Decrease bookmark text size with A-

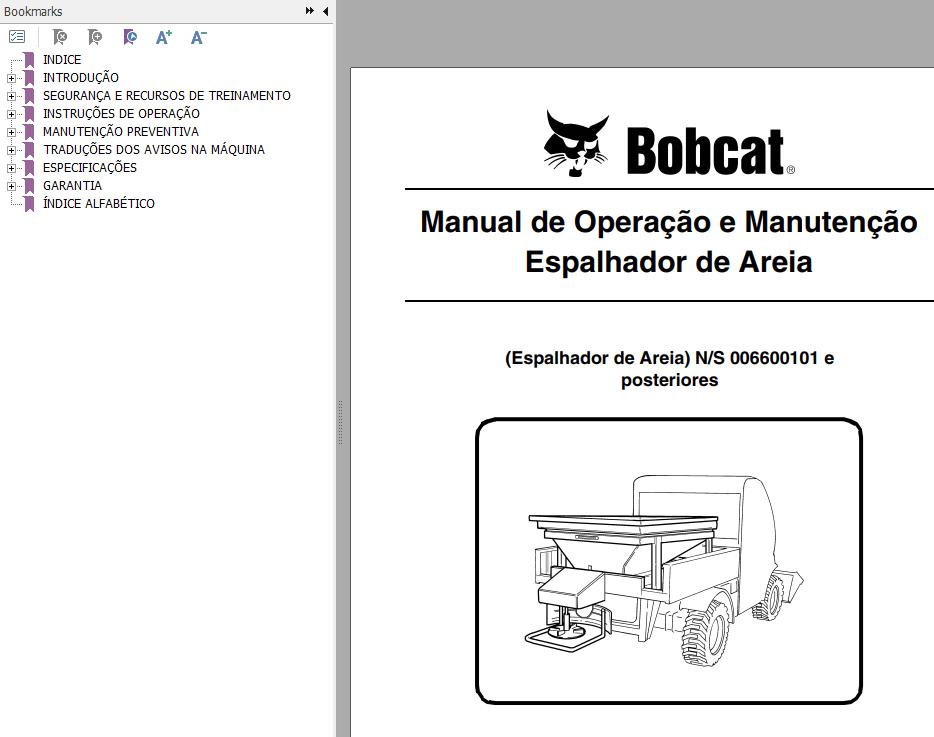coord(198,38)
